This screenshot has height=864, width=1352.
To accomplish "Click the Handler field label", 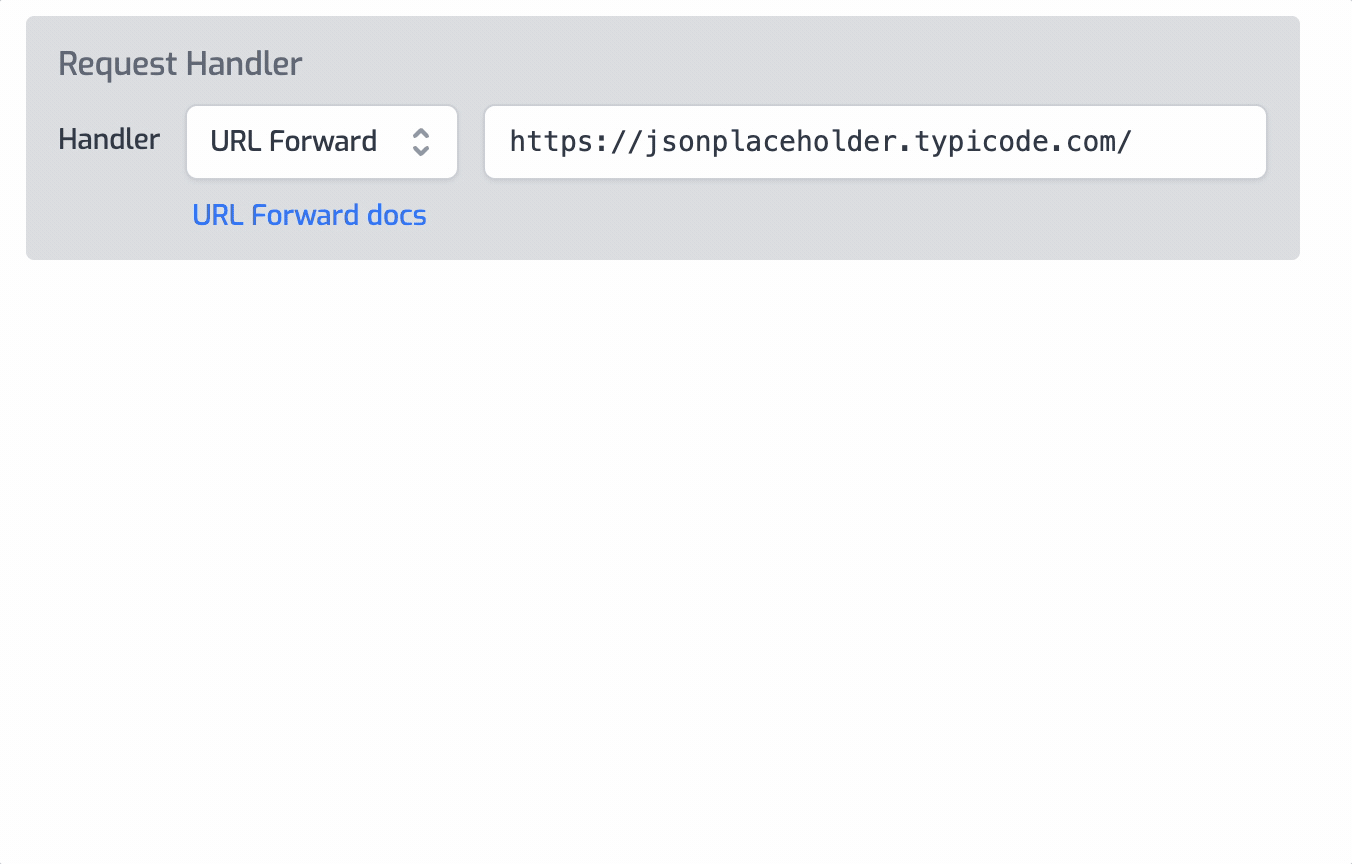I will (x=109, y=139).
